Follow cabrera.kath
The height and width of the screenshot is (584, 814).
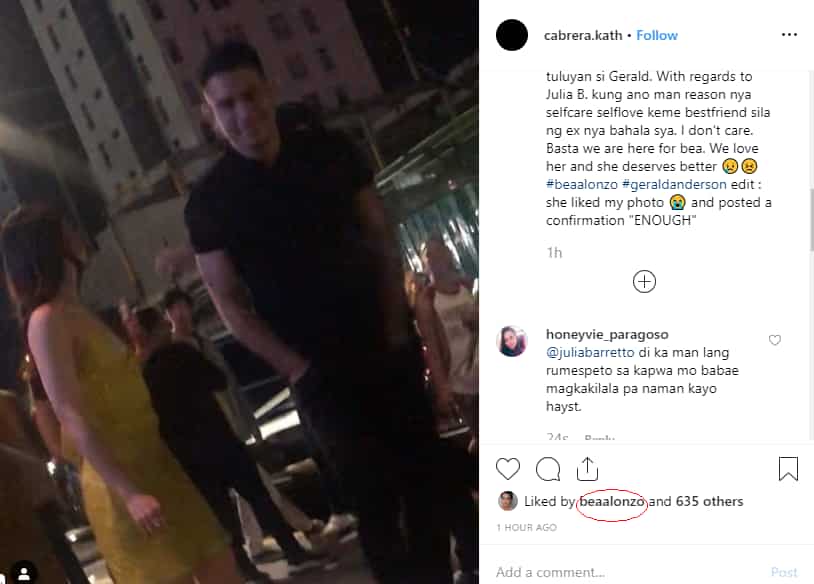pyautogui.click(x=657, y=35)
